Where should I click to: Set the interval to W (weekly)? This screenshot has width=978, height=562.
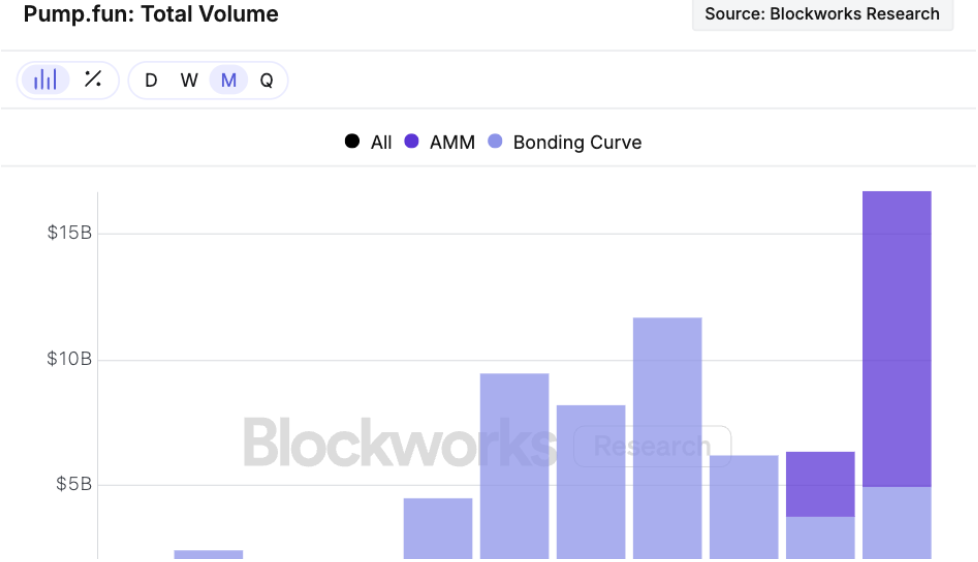189,80
